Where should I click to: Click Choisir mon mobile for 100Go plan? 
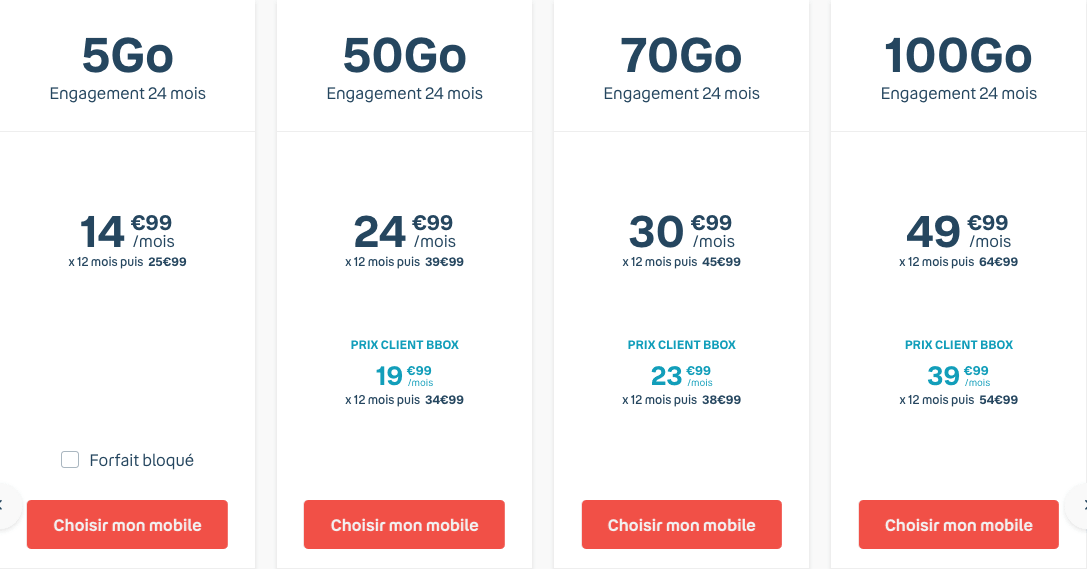(x=958, y=525)
